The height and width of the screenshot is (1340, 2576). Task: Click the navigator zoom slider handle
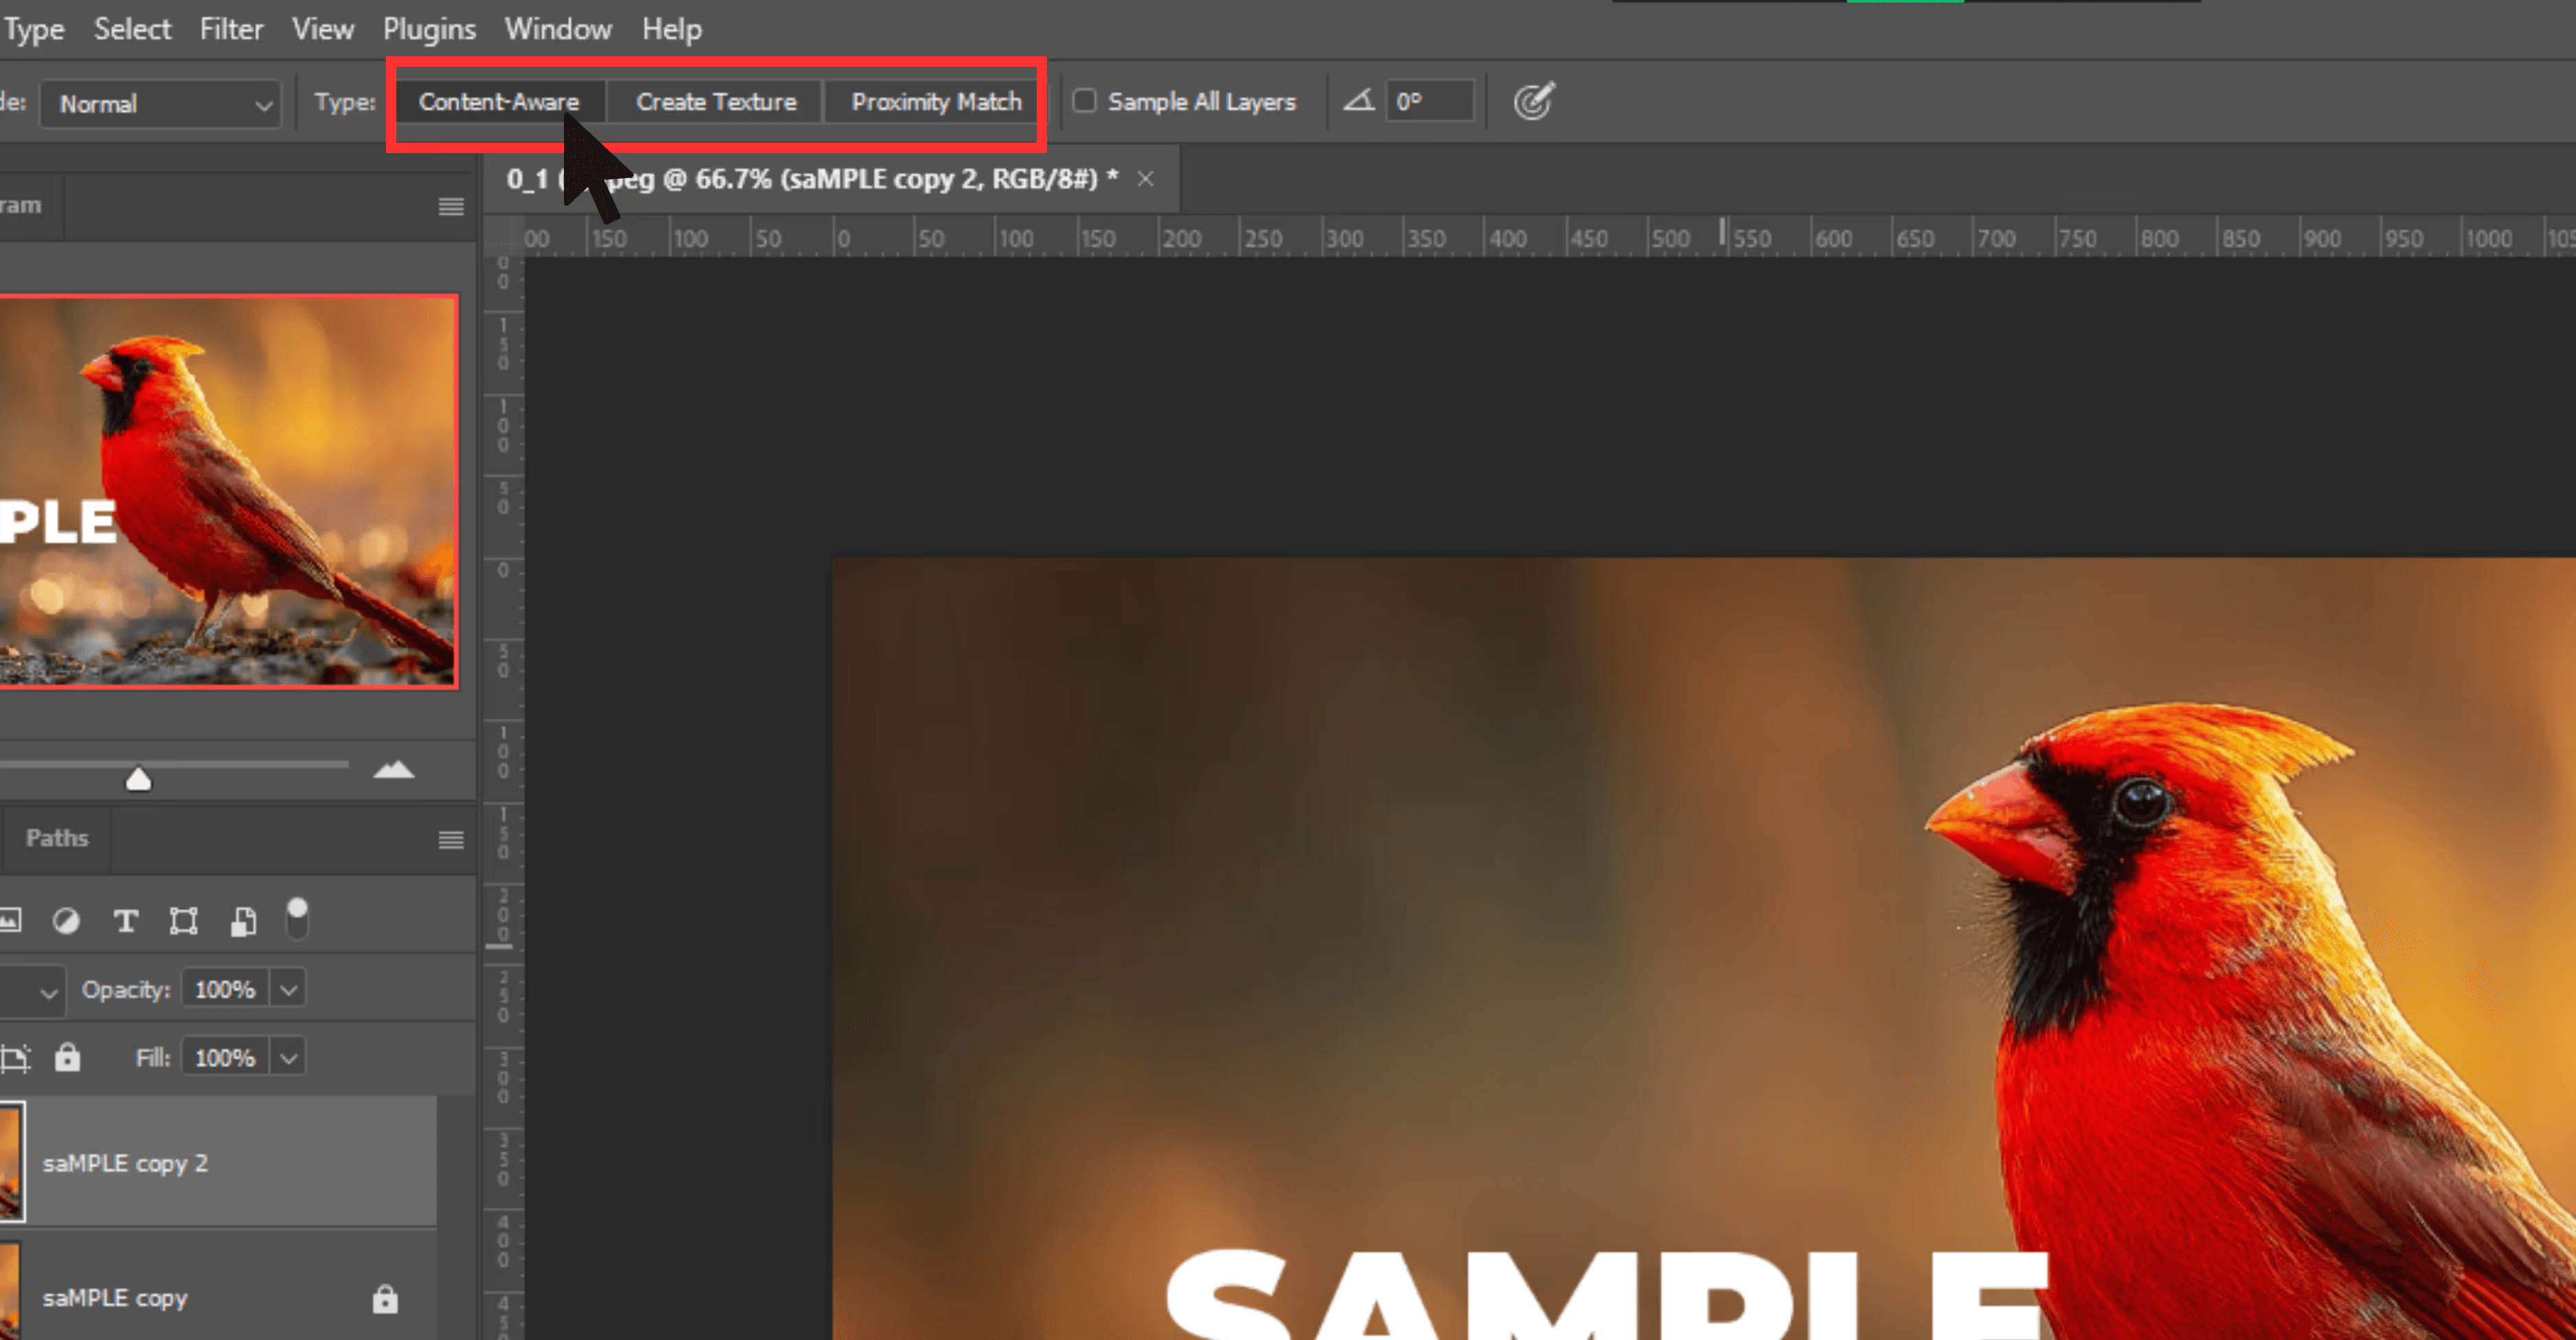pos(138,779)
